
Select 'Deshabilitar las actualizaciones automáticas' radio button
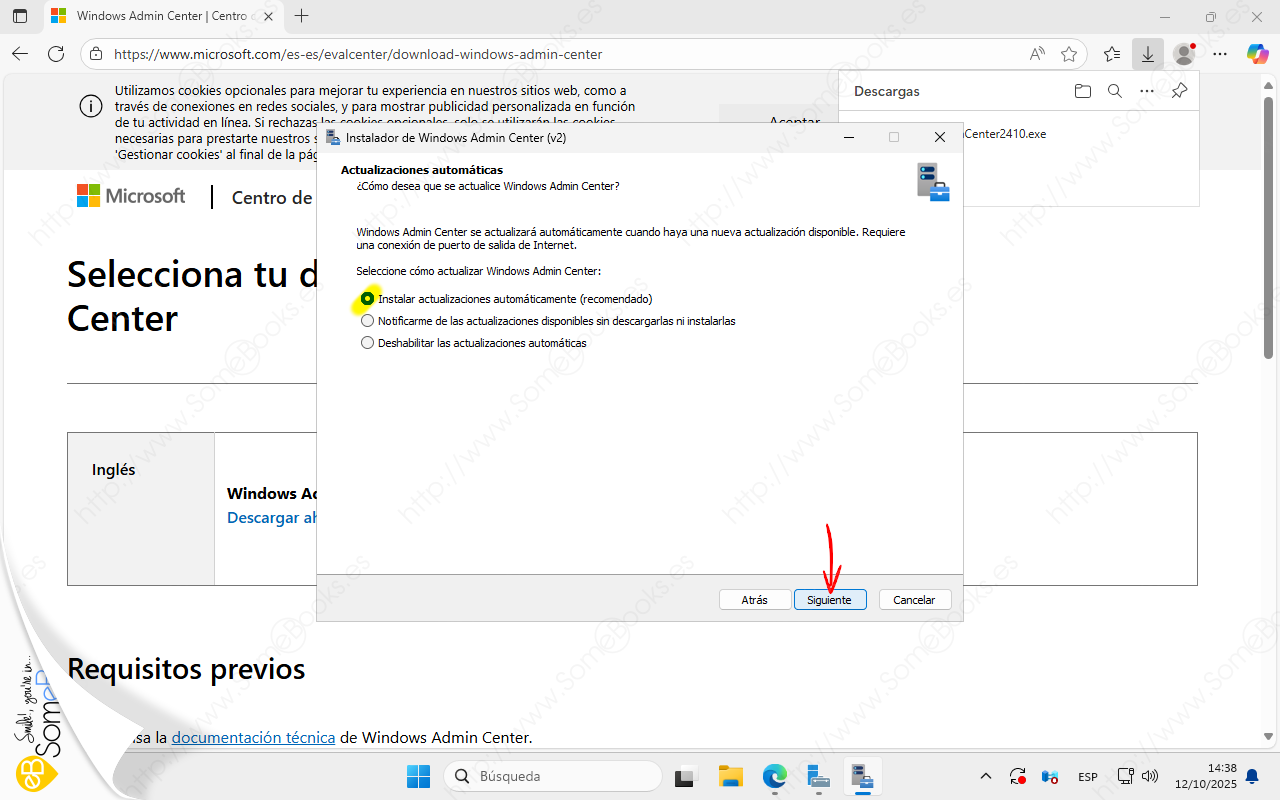click(368, 343)
